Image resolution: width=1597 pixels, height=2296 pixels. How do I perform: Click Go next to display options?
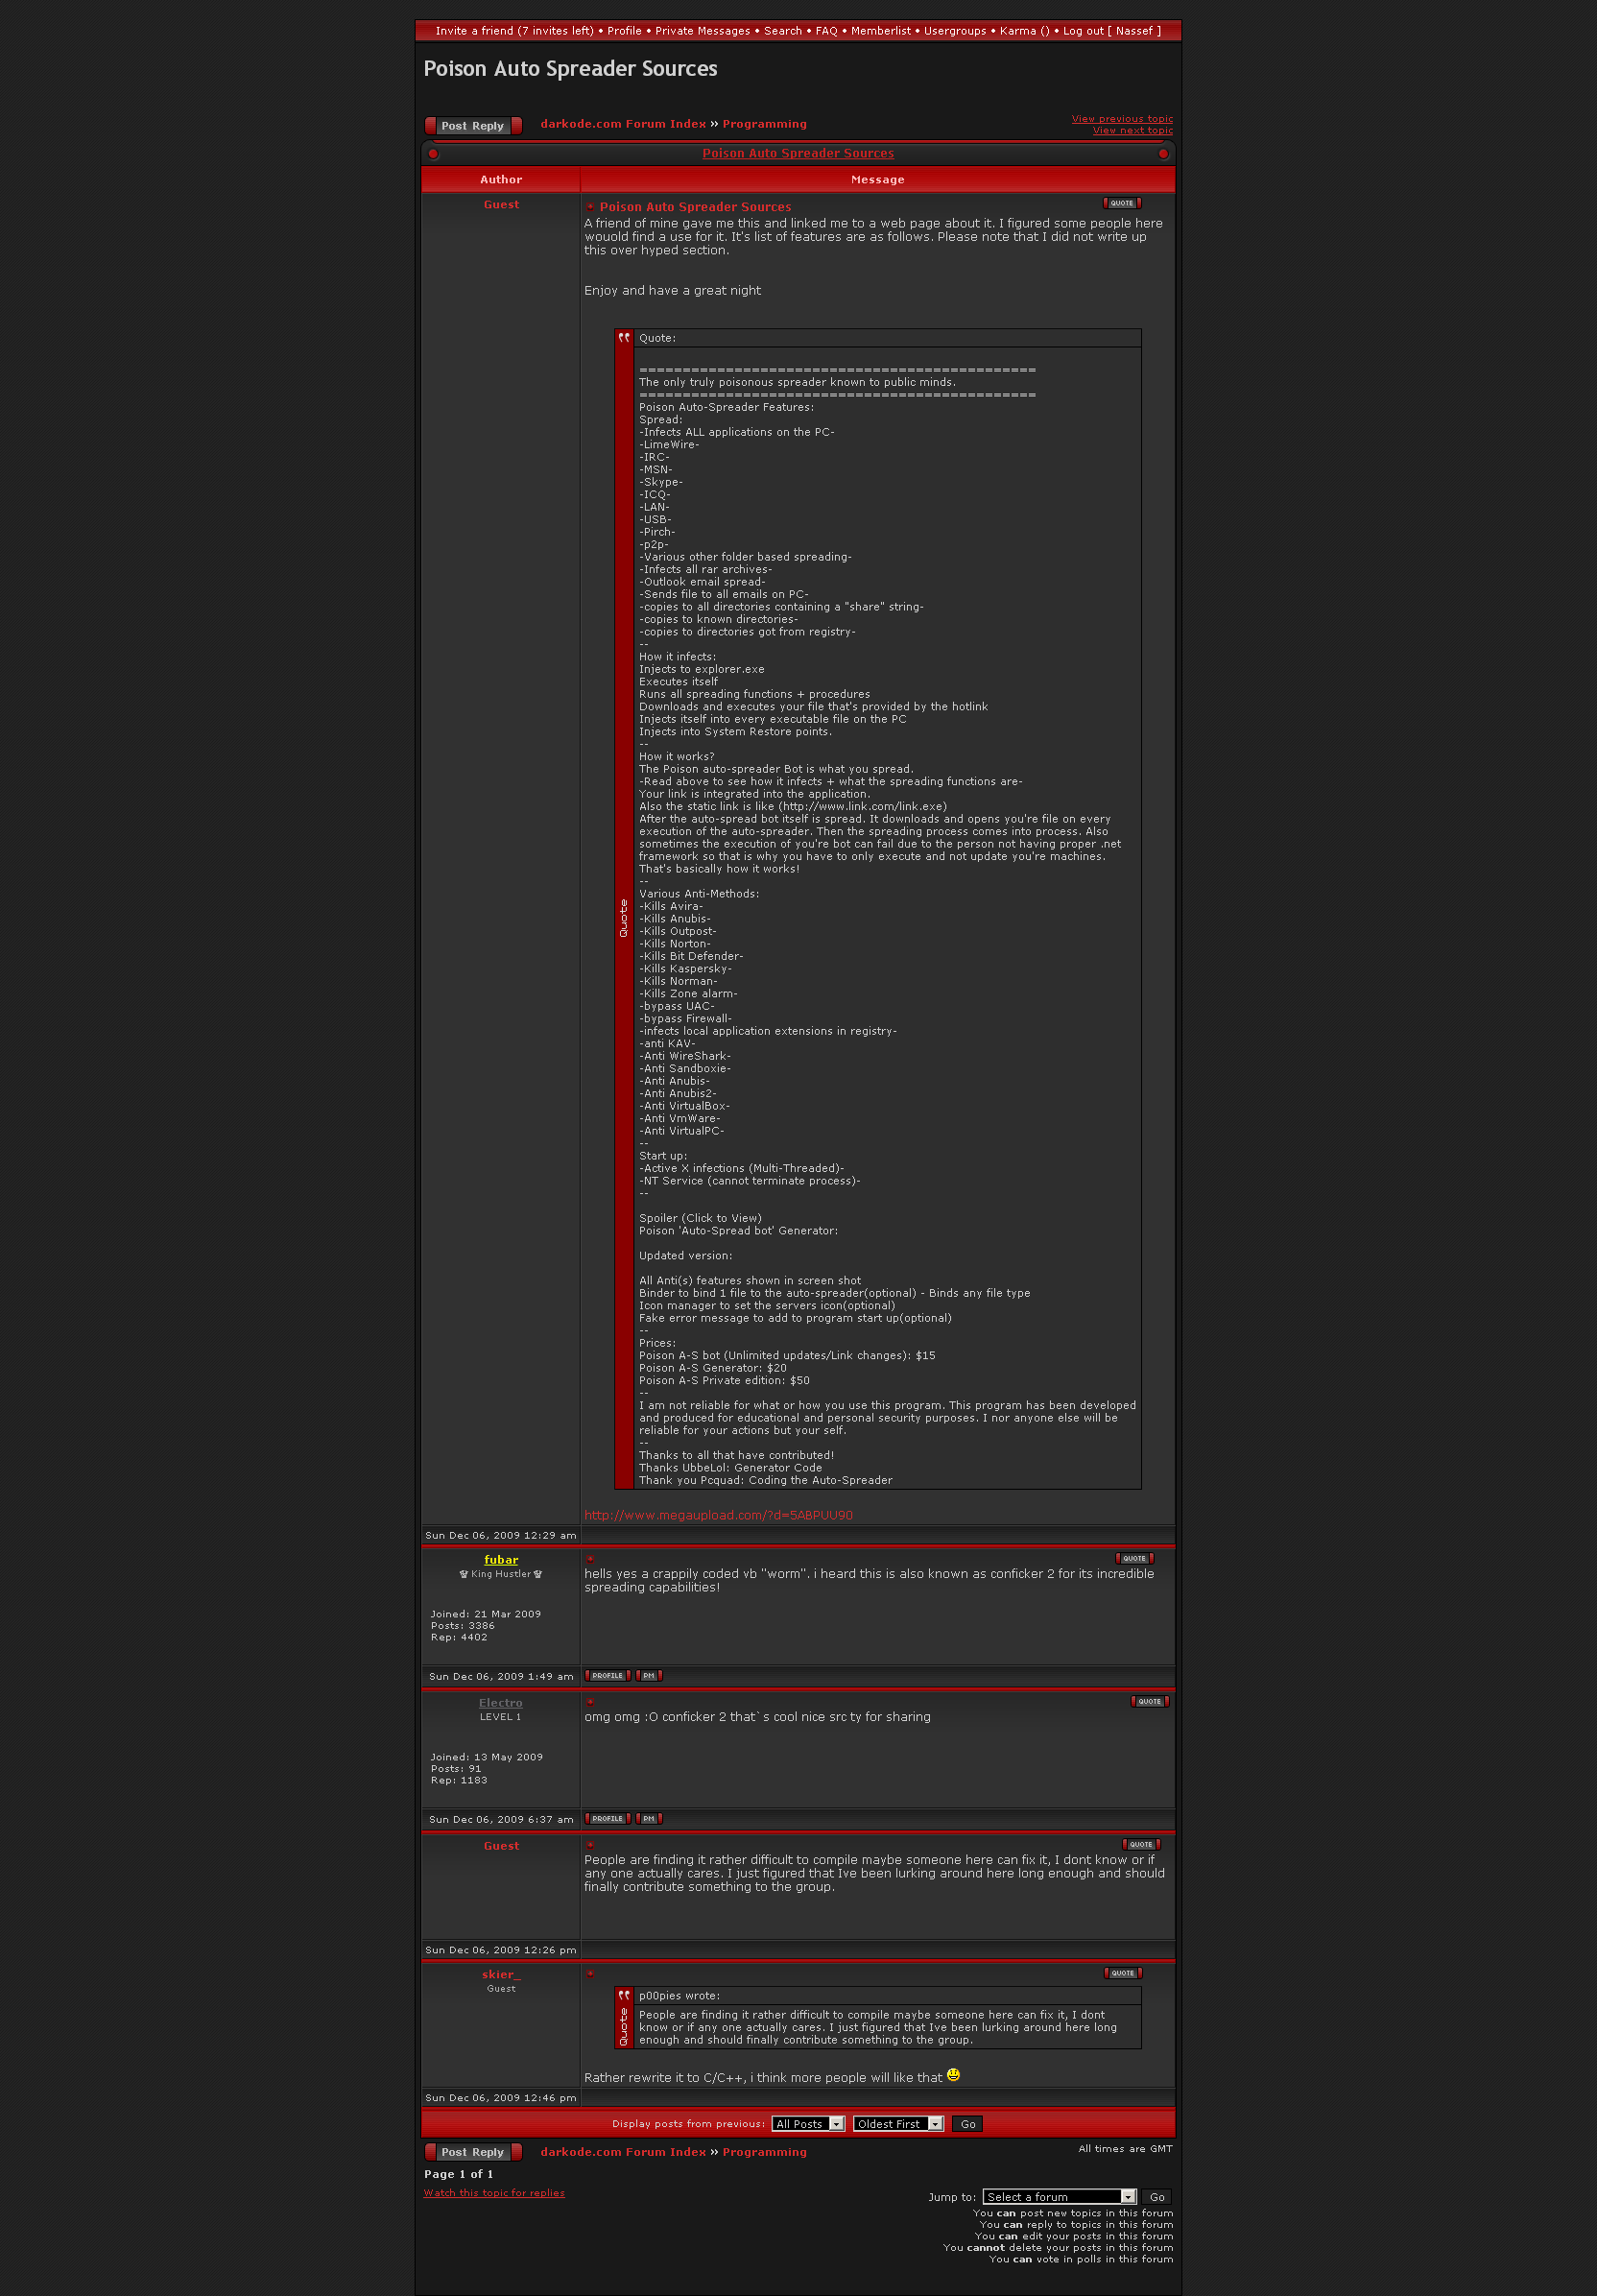pyautogui.click(x=967, y=2124)
